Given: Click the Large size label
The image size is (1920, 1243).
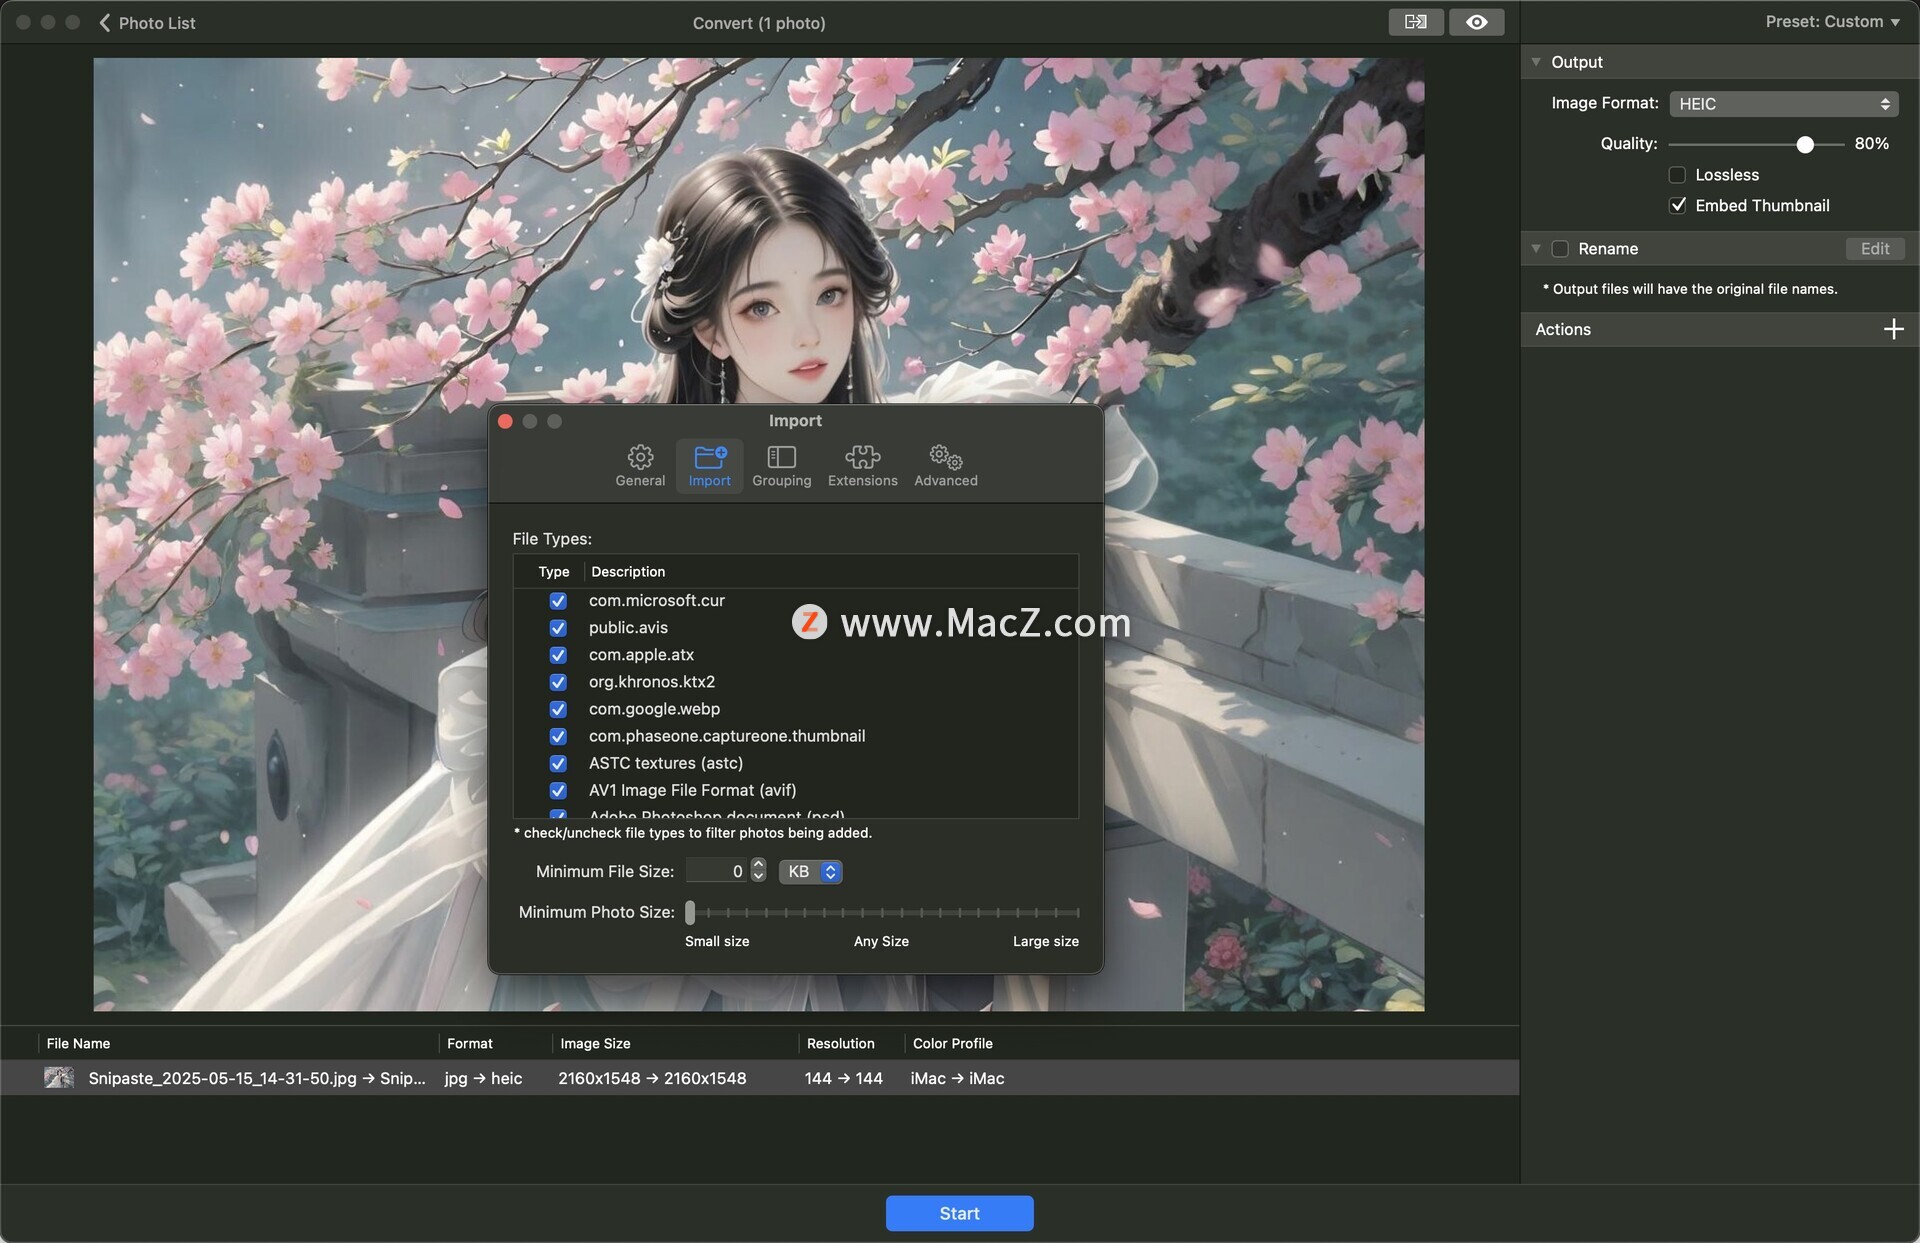Looking at the screenshot, I should coord(1045,941).
